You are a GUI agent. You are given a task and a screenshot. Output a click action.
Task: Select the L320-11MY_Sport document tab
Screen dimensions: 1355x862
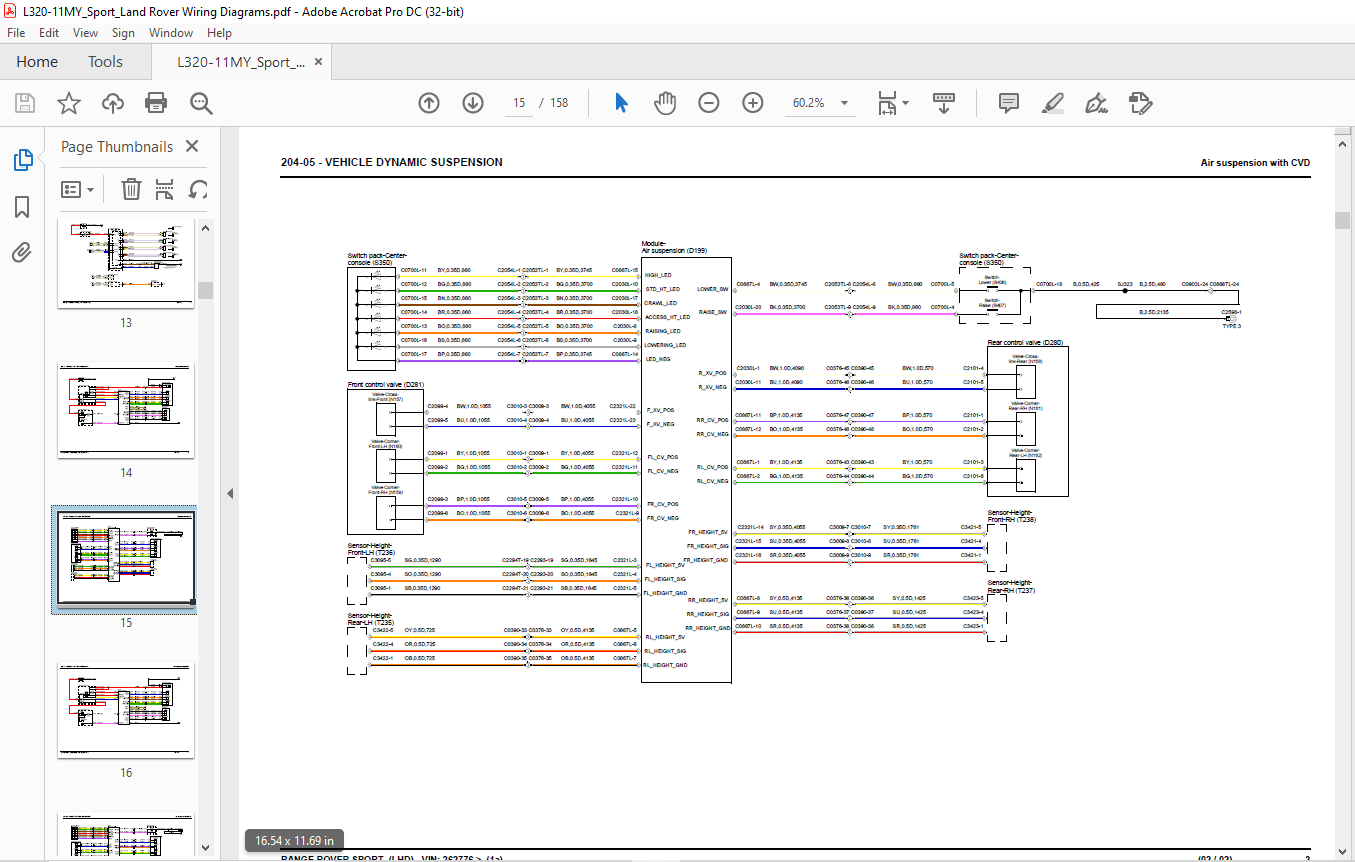coord(241,62)
